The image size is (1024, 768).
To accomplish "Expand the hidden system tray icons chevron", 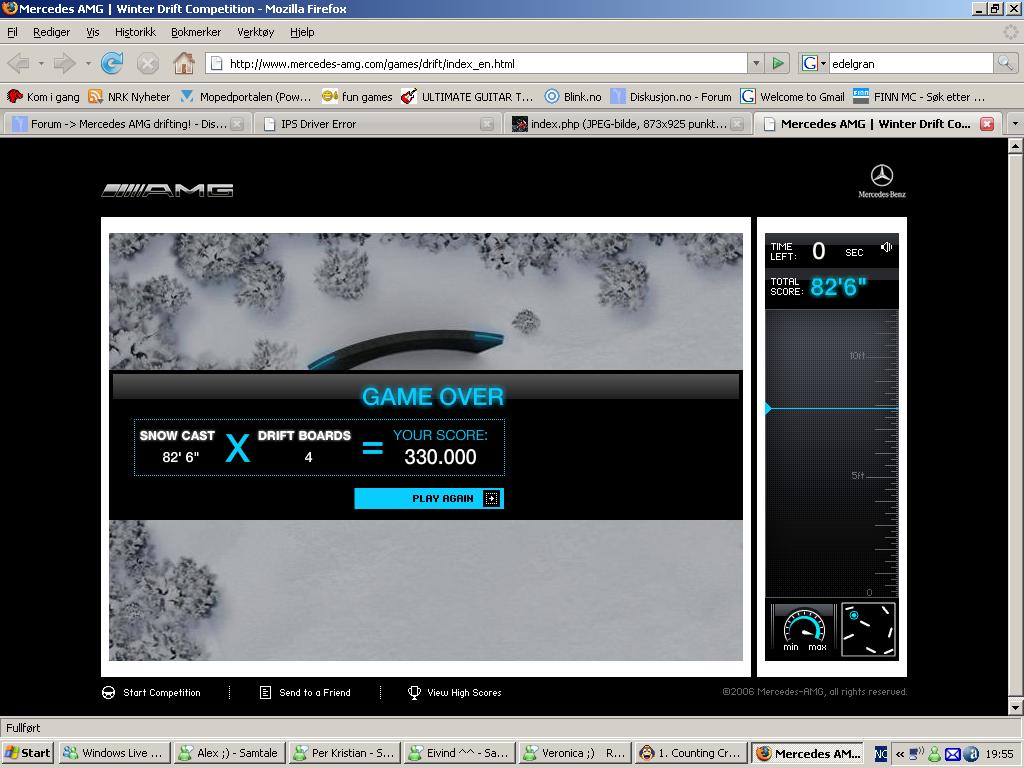I will point(900,754).
